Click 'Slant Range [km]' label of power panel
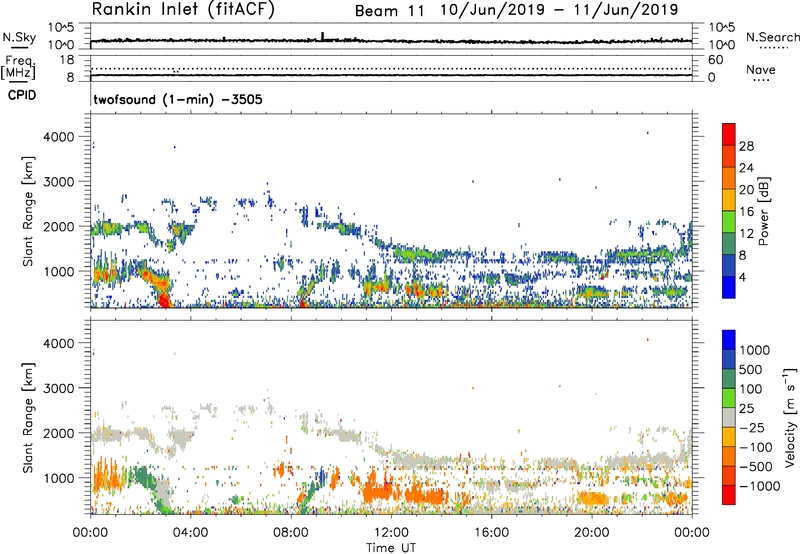The width and height of the screenshot is (800, 554). [x=27, y=211]
